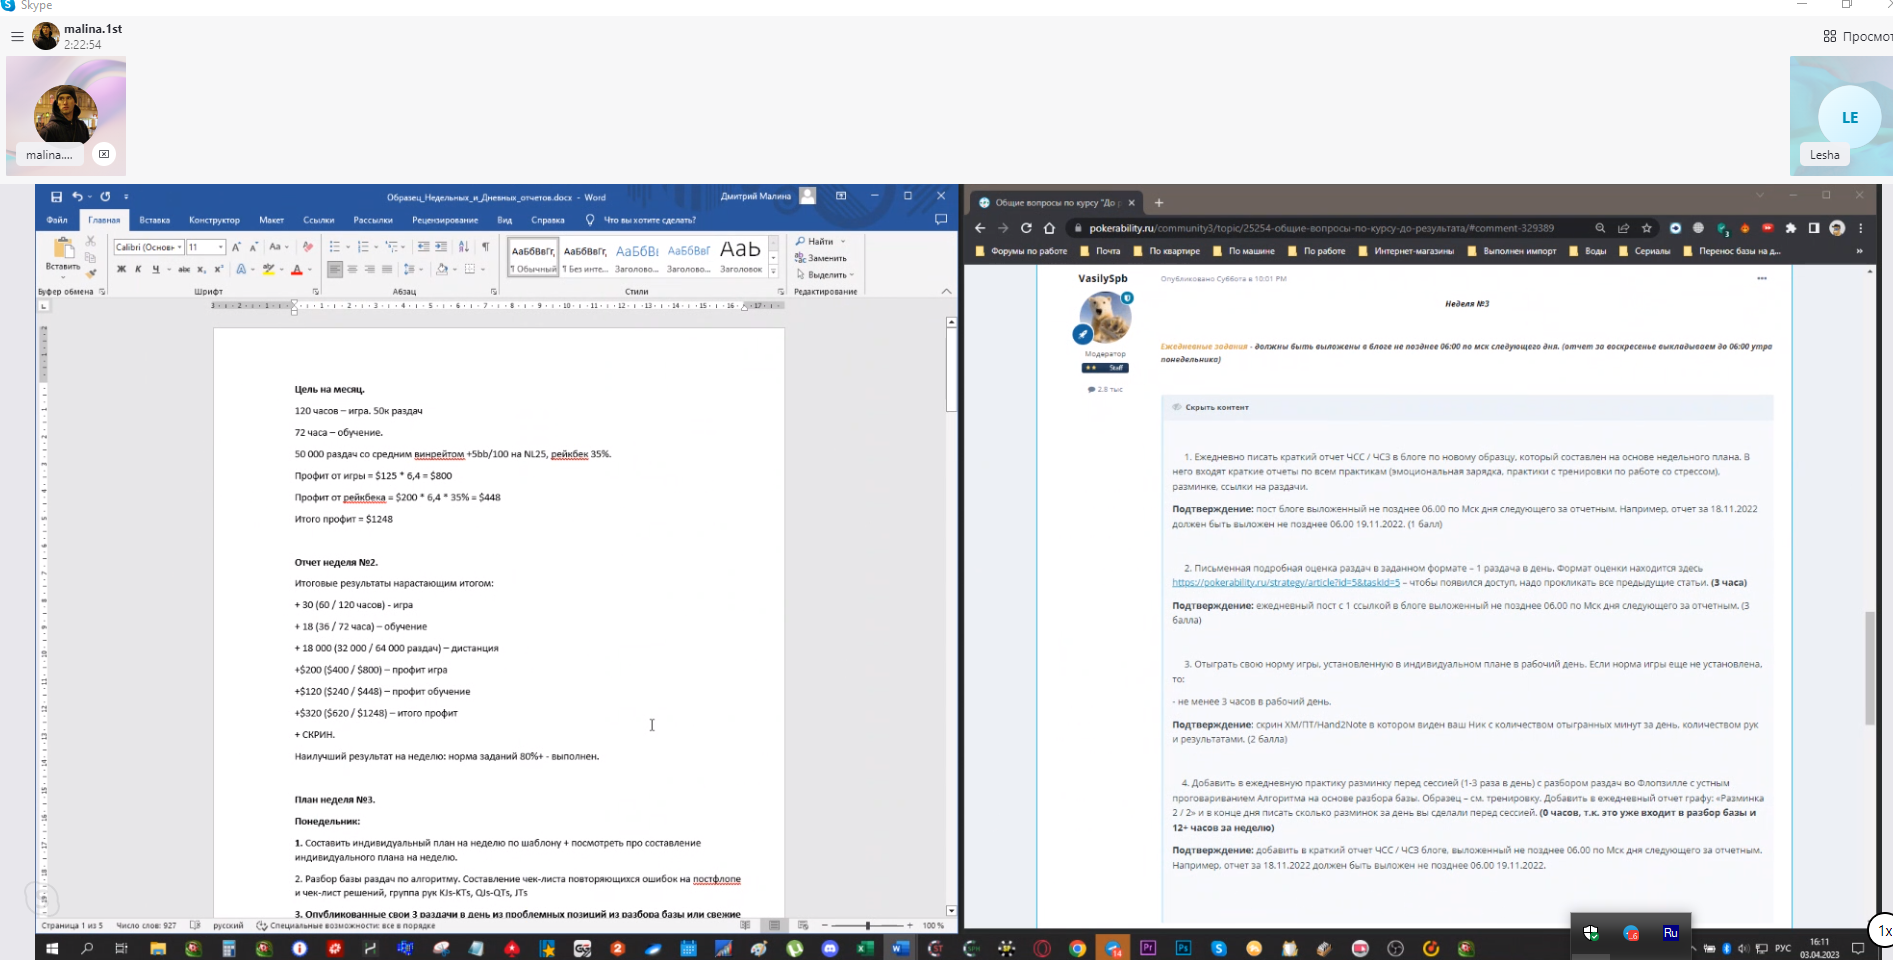Open the Выделить select dropdown
This screenshot has height=960, width=1893.
(x=825, y=274)
